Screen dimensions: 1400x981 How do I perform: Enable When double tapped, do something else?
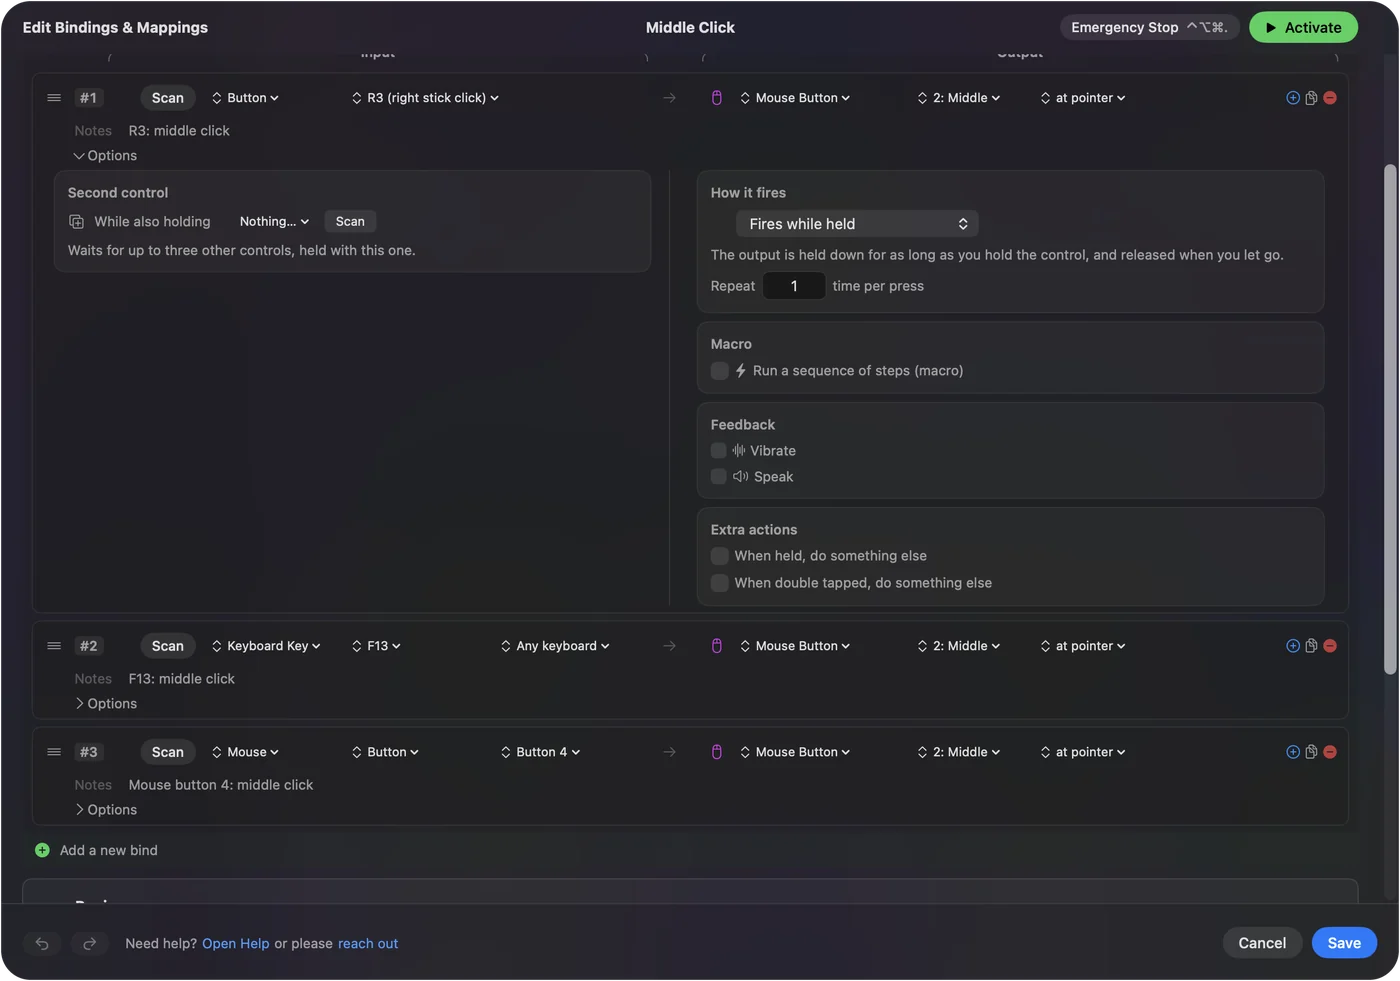click(x=720, y=583)
